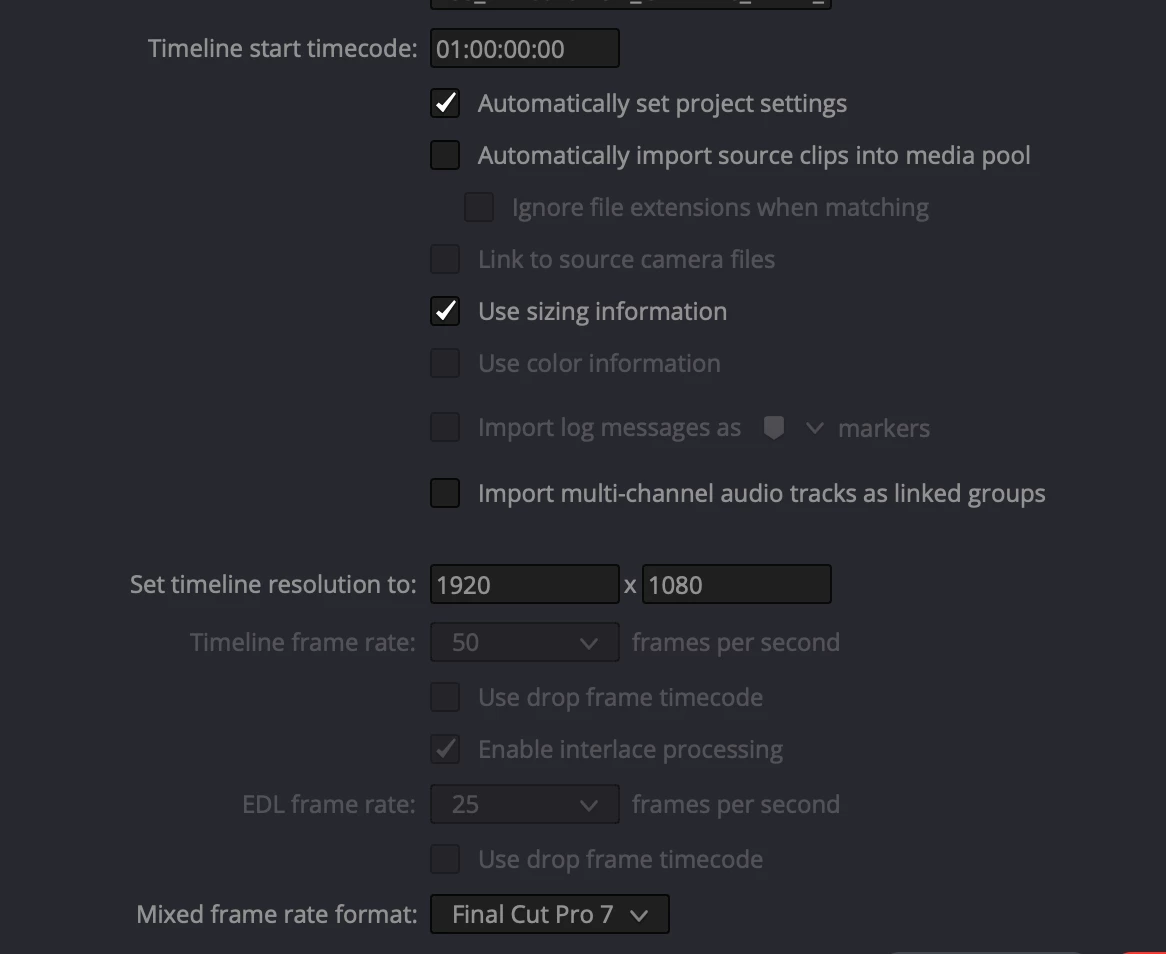The height and width of the screenshot is (954, 1166).
Task: Toggle Use sizing information checkbox
Action: click(x=445, y=311)
